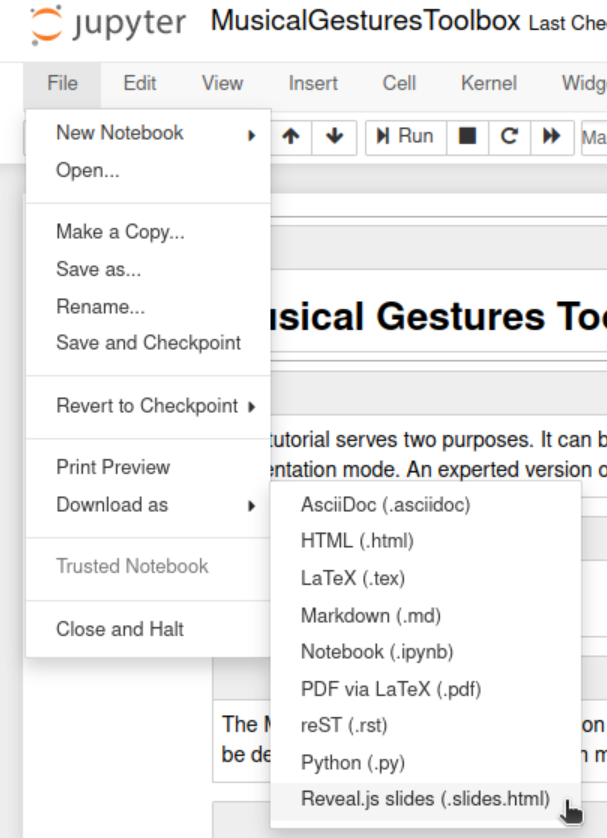Open the cell type dropdown

[594, 138]
